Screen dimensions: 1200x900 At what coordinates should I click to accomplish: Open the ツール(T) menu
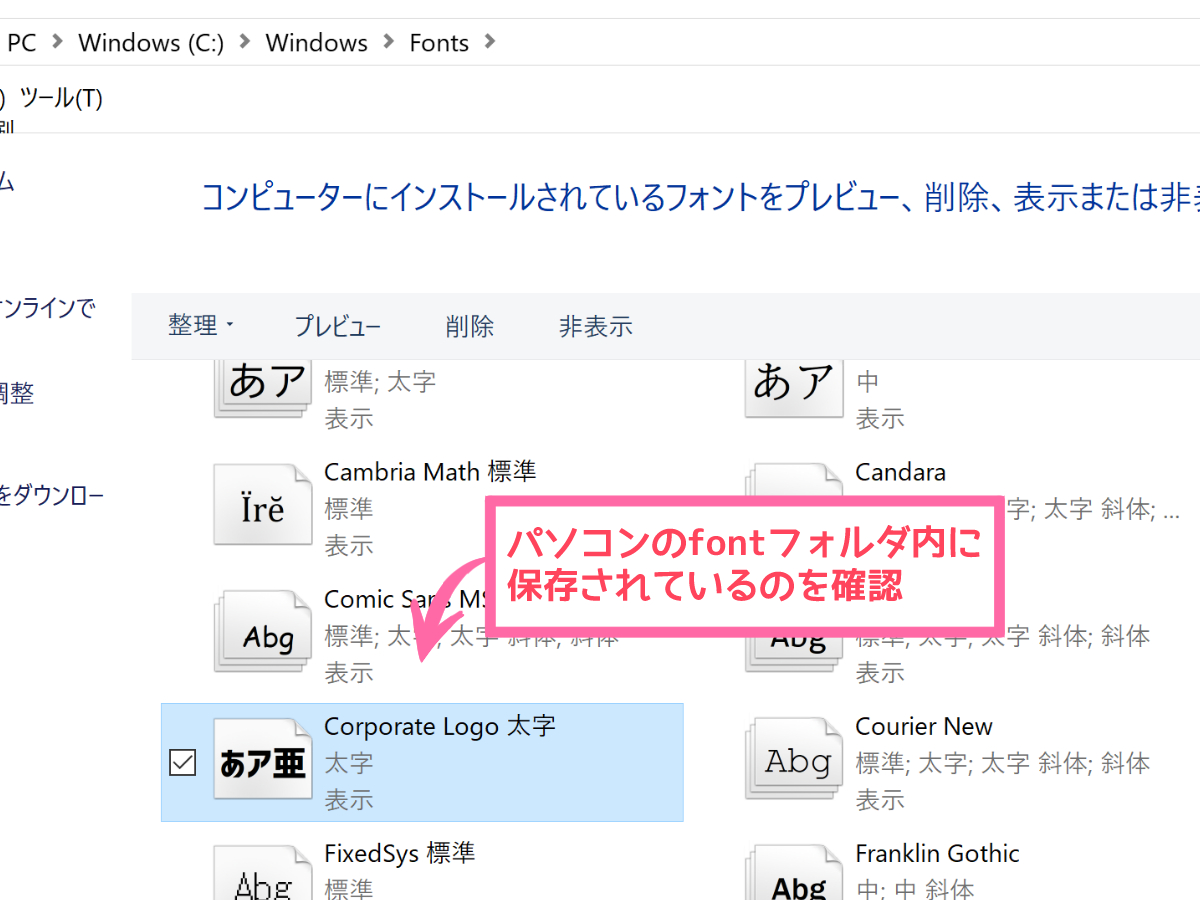click(x=61, y=98)
